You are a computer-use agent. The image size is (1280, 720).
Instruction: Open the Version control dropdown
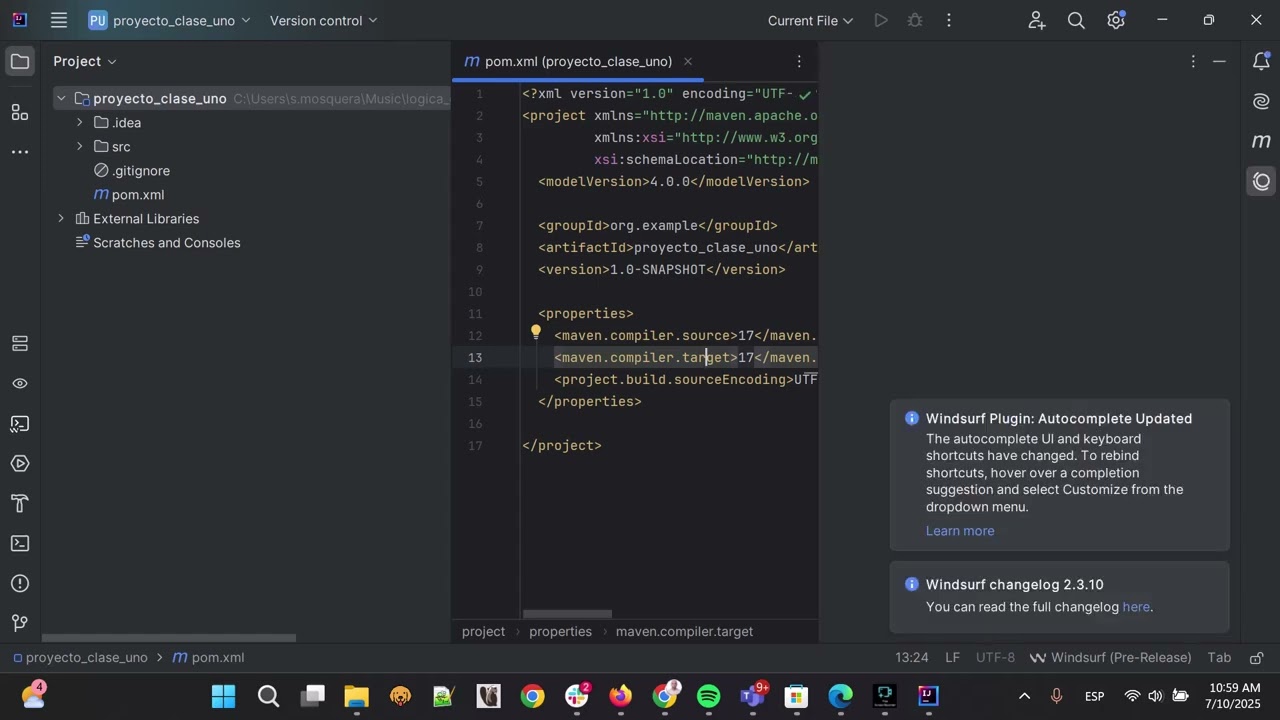[x=323, y=20]
